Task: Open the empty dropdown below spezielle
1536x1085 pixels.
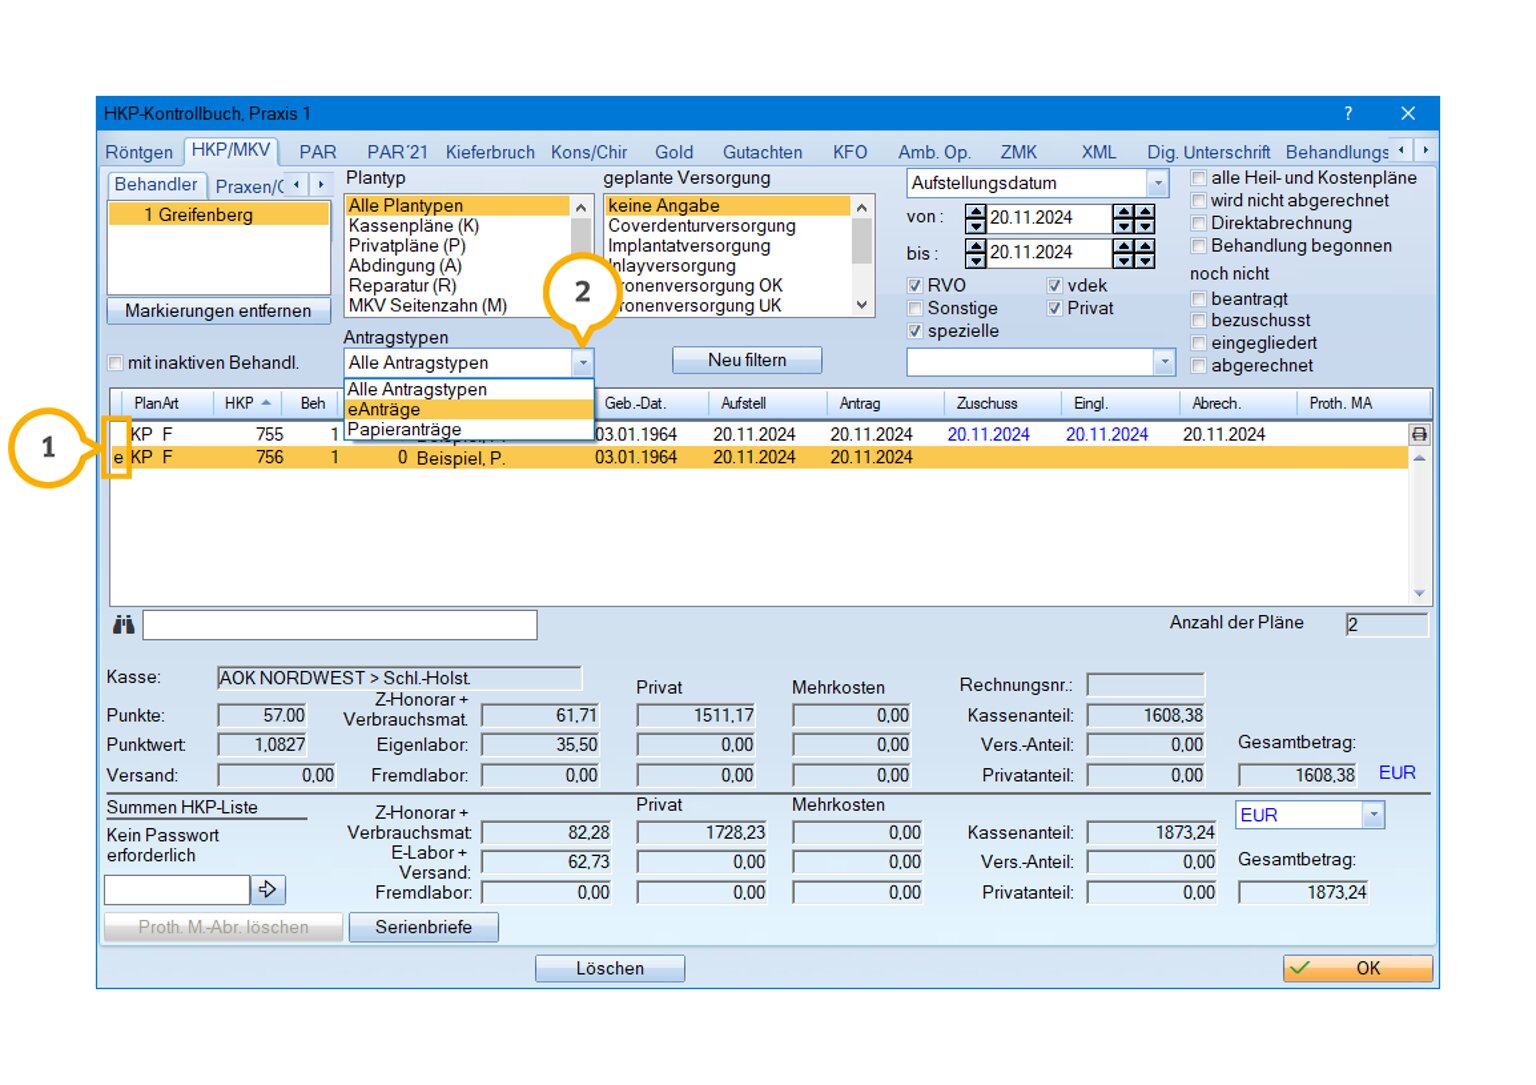Action: (x=1163, y=362)
